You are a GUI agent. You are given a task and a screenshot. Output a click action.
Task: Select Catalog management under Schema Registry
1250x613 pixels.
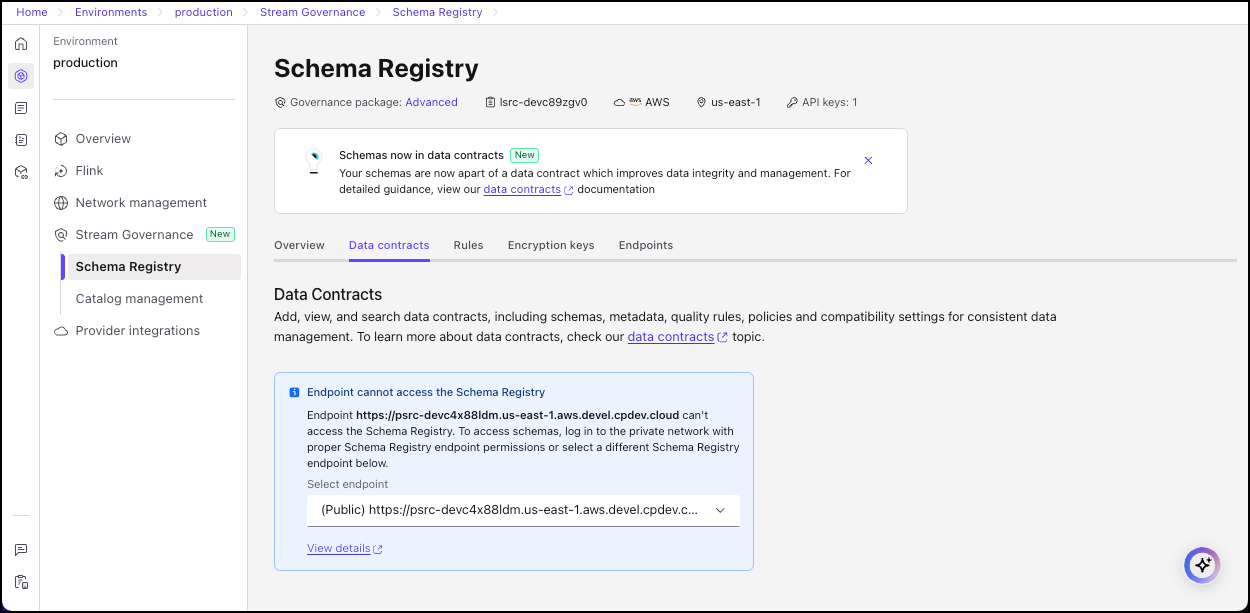pos(138,298)
